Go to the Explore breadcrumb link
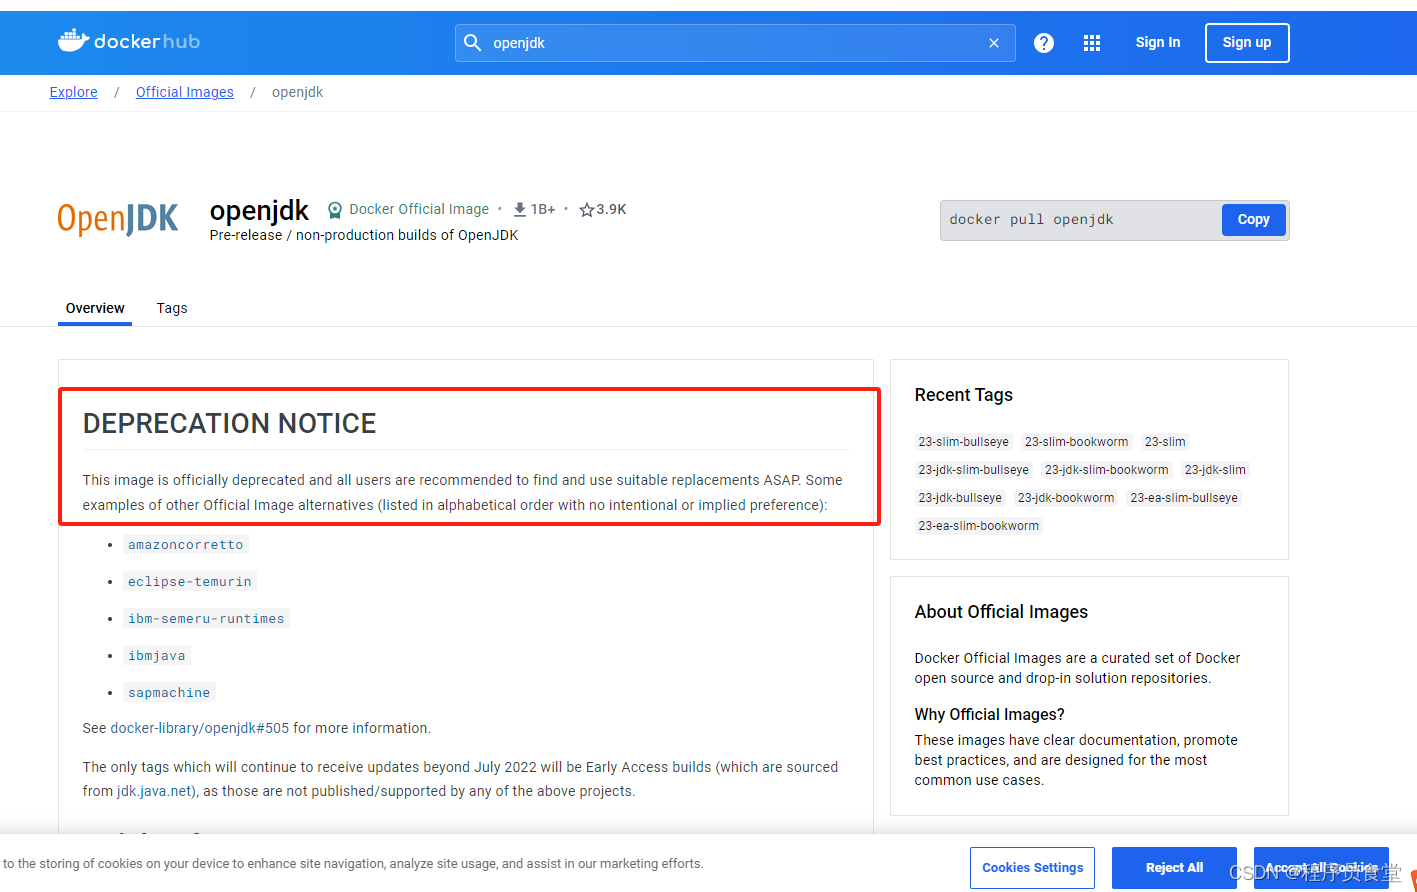 tap(74, 92)
